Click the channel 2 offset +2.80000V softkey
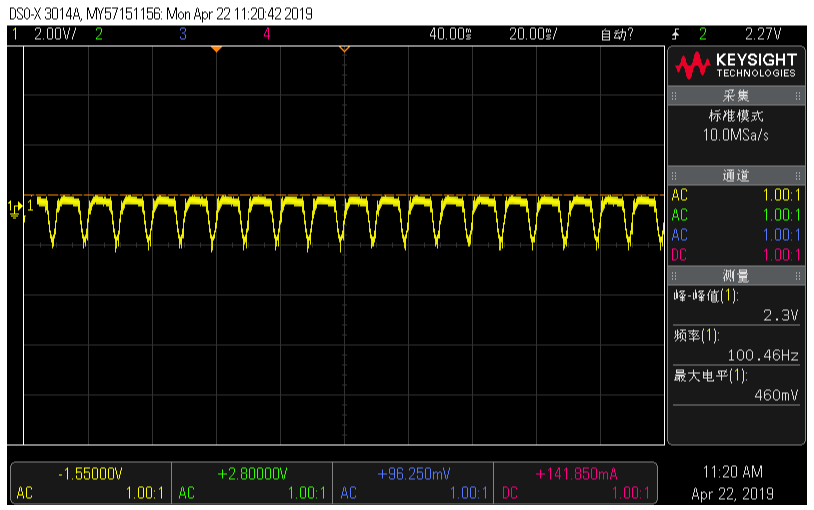Screen dimensions: 814x510 252,483
